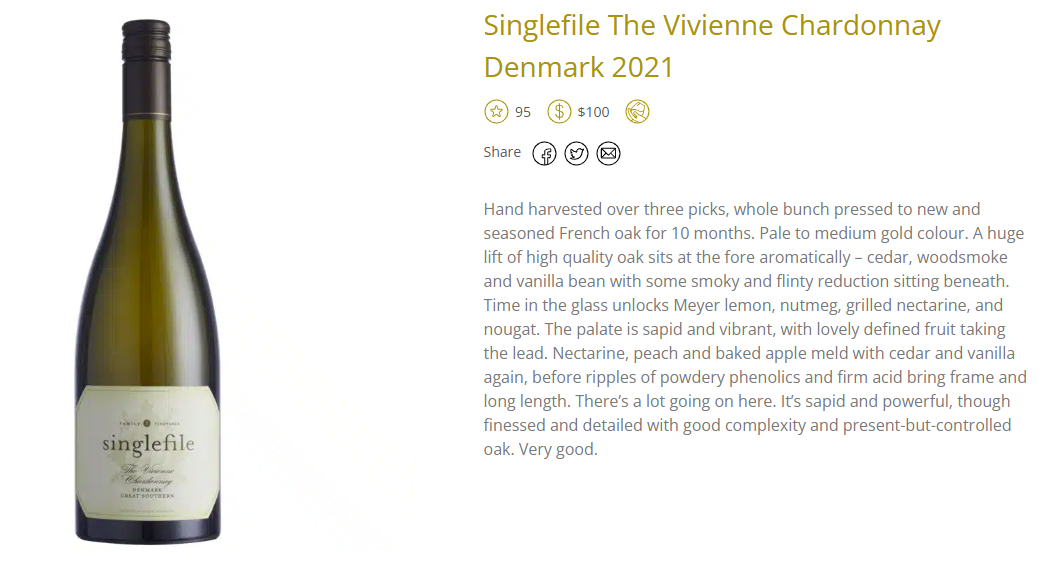Screen dimensions: 1058x568
Task: Click 'Hand harvested over three picks' sentence
Action: click(605, 209)
